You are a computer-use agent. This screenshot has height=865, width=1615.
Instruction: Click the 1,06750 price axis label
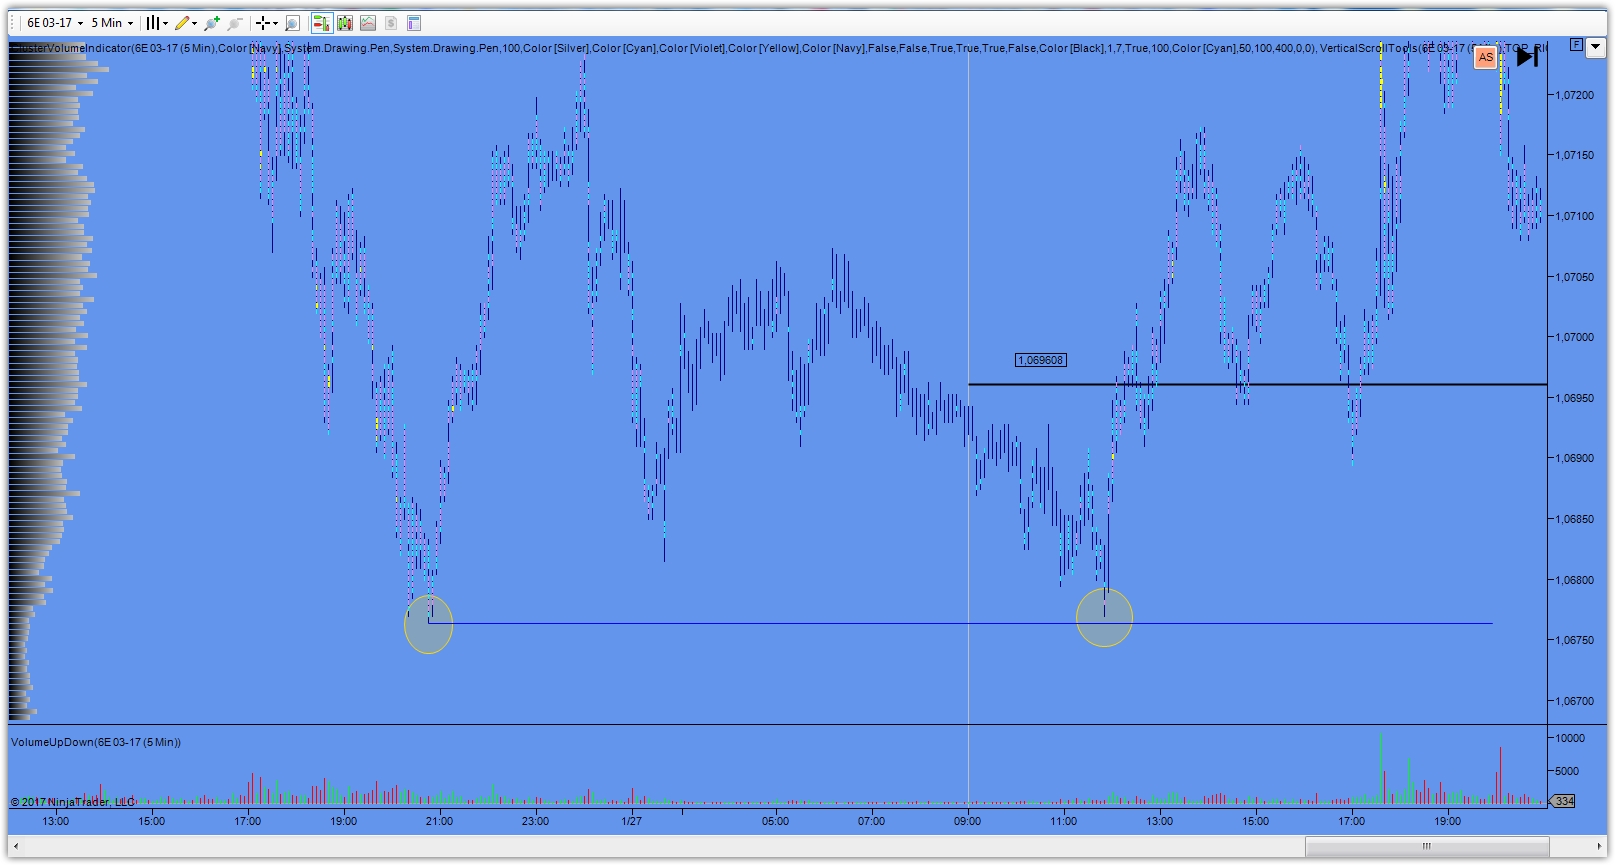(1573, 640)
